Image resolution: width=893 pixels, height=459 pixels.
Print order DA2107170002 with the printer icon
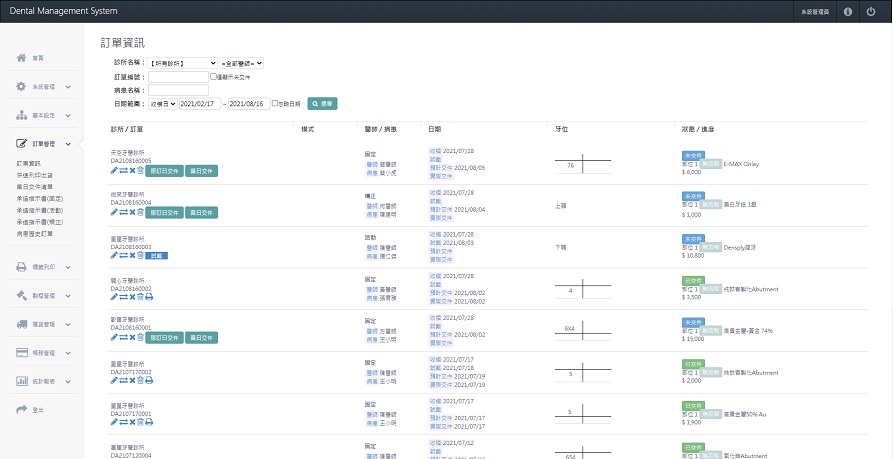tap(149, 380)
